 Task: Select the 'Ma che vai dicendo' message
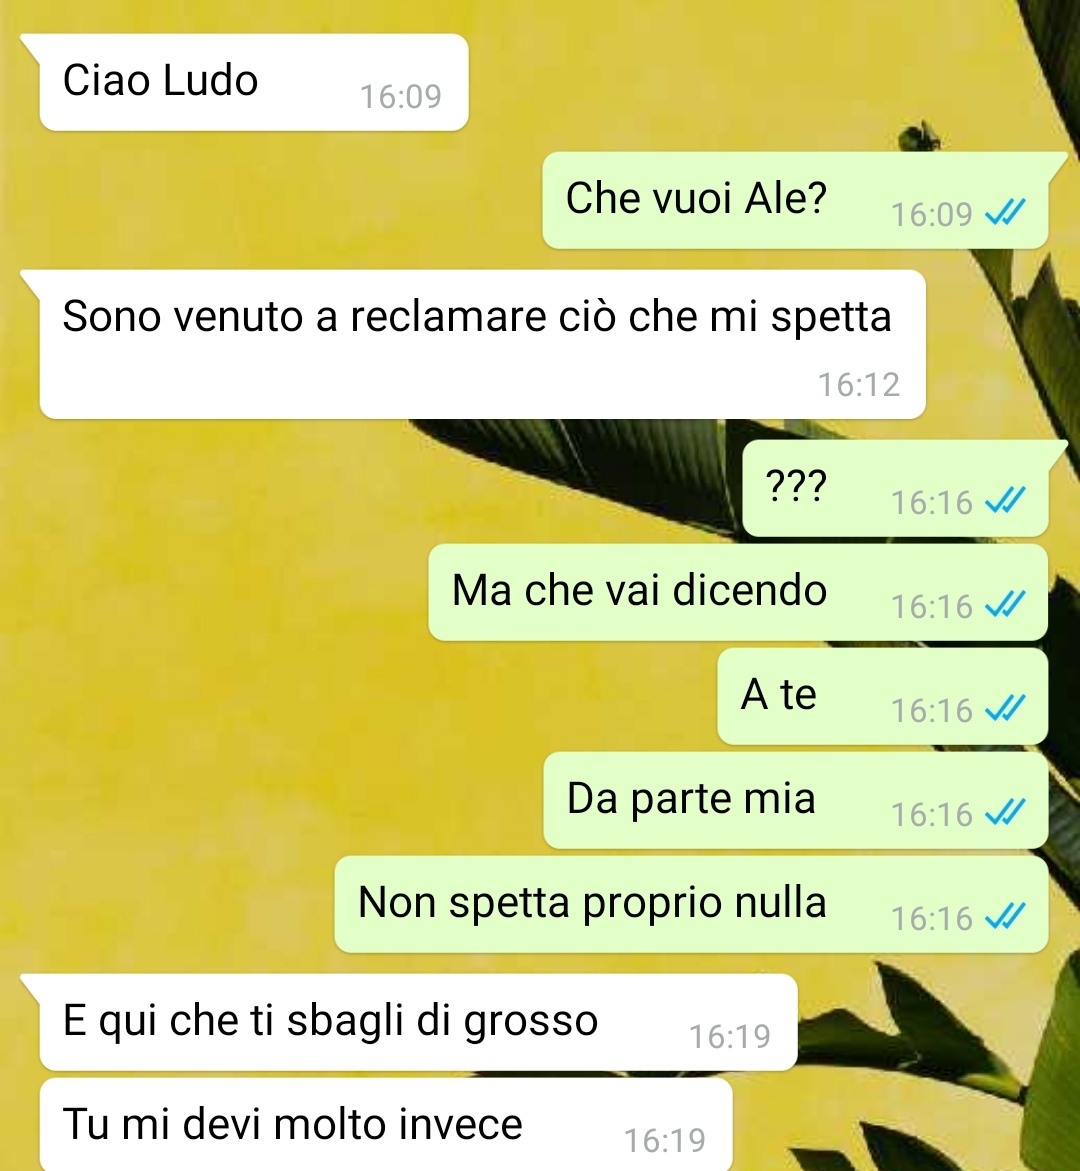(738, 592)
